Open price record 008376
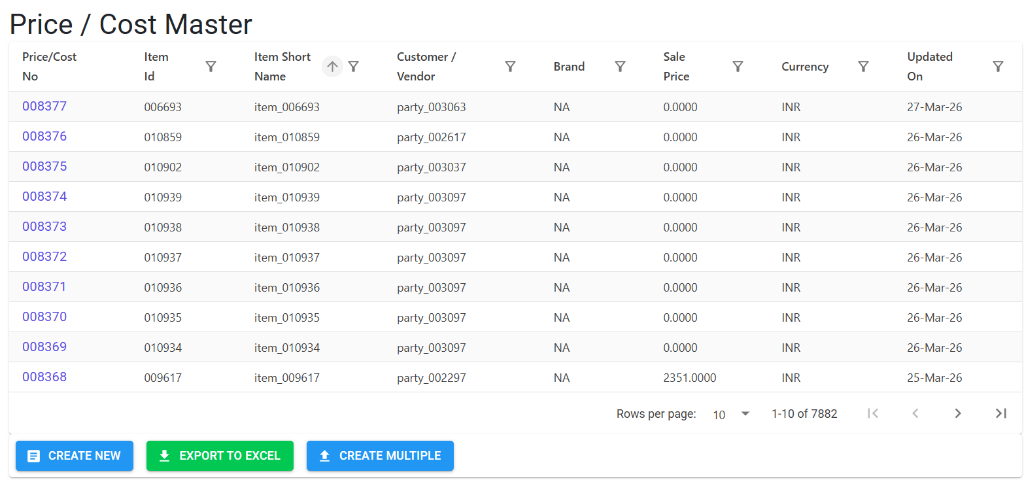 (44, 136)
